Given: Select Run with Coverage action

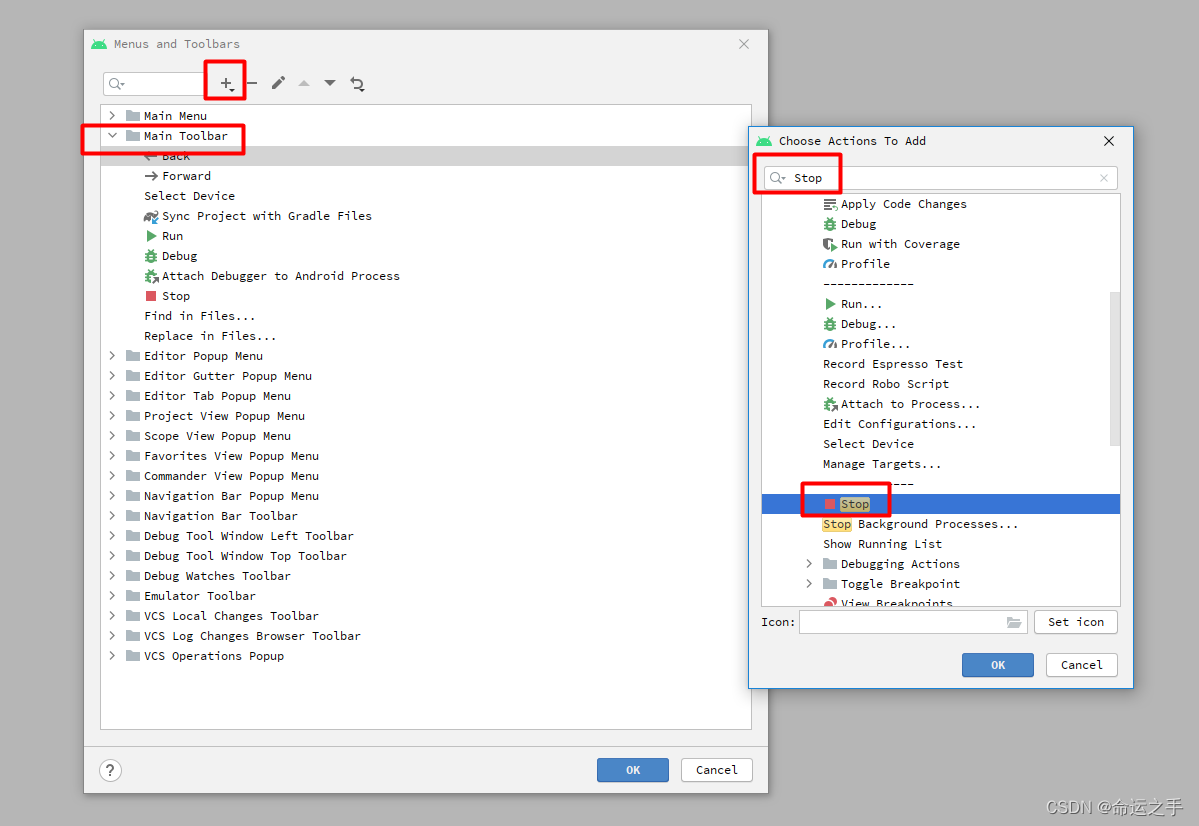Looking at the screenshot, I should (x=891, y=244).
